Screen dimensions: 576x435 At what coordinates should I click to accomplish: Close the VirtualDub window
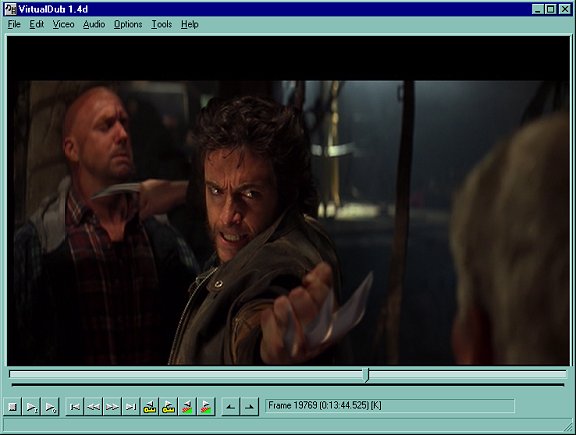point(565,9)
